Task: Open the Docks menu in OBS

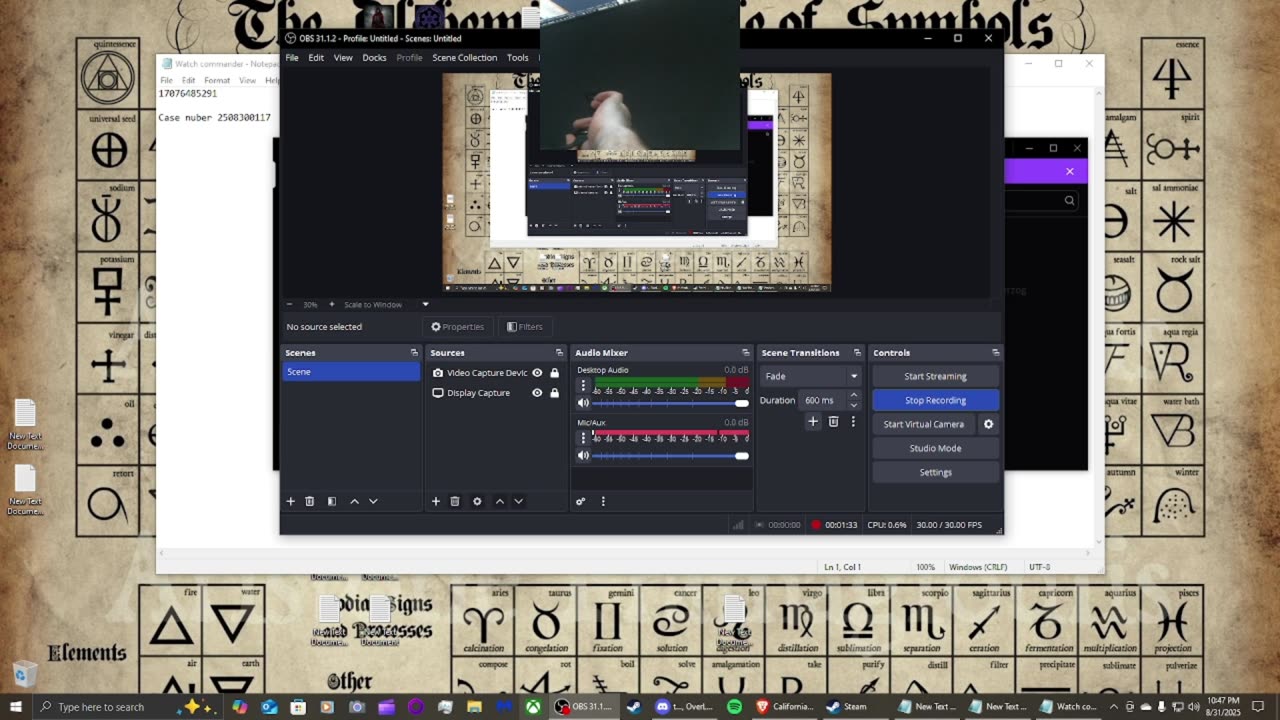Action: pyautogui.click(x=374, y=58)
